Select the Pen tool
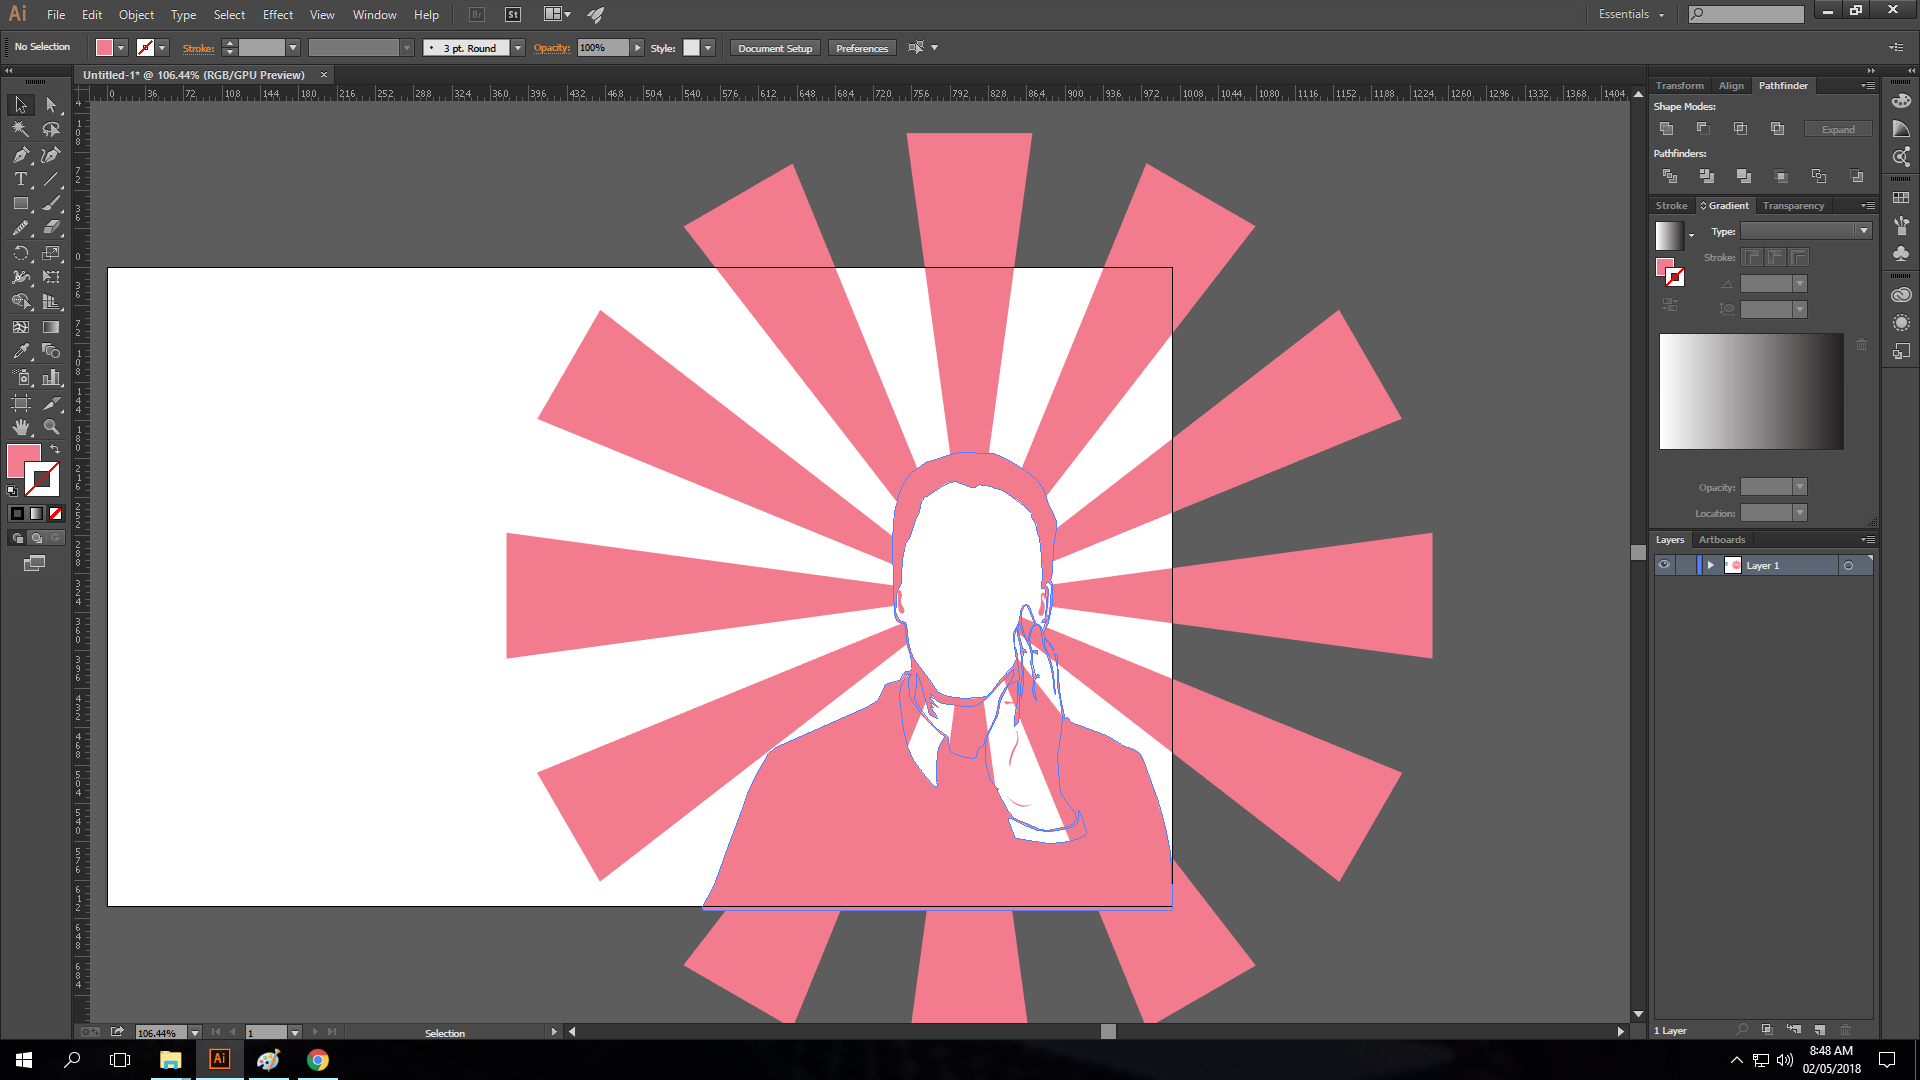 tap(21, 155)
